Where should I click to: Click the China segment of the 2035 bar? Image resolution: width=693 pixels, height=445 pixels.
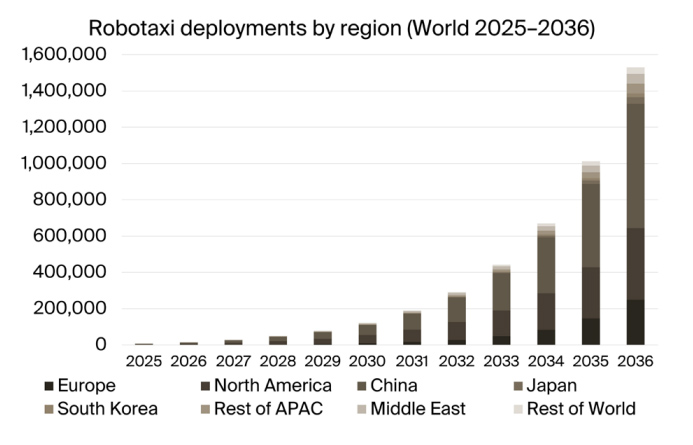coord(591,225)
